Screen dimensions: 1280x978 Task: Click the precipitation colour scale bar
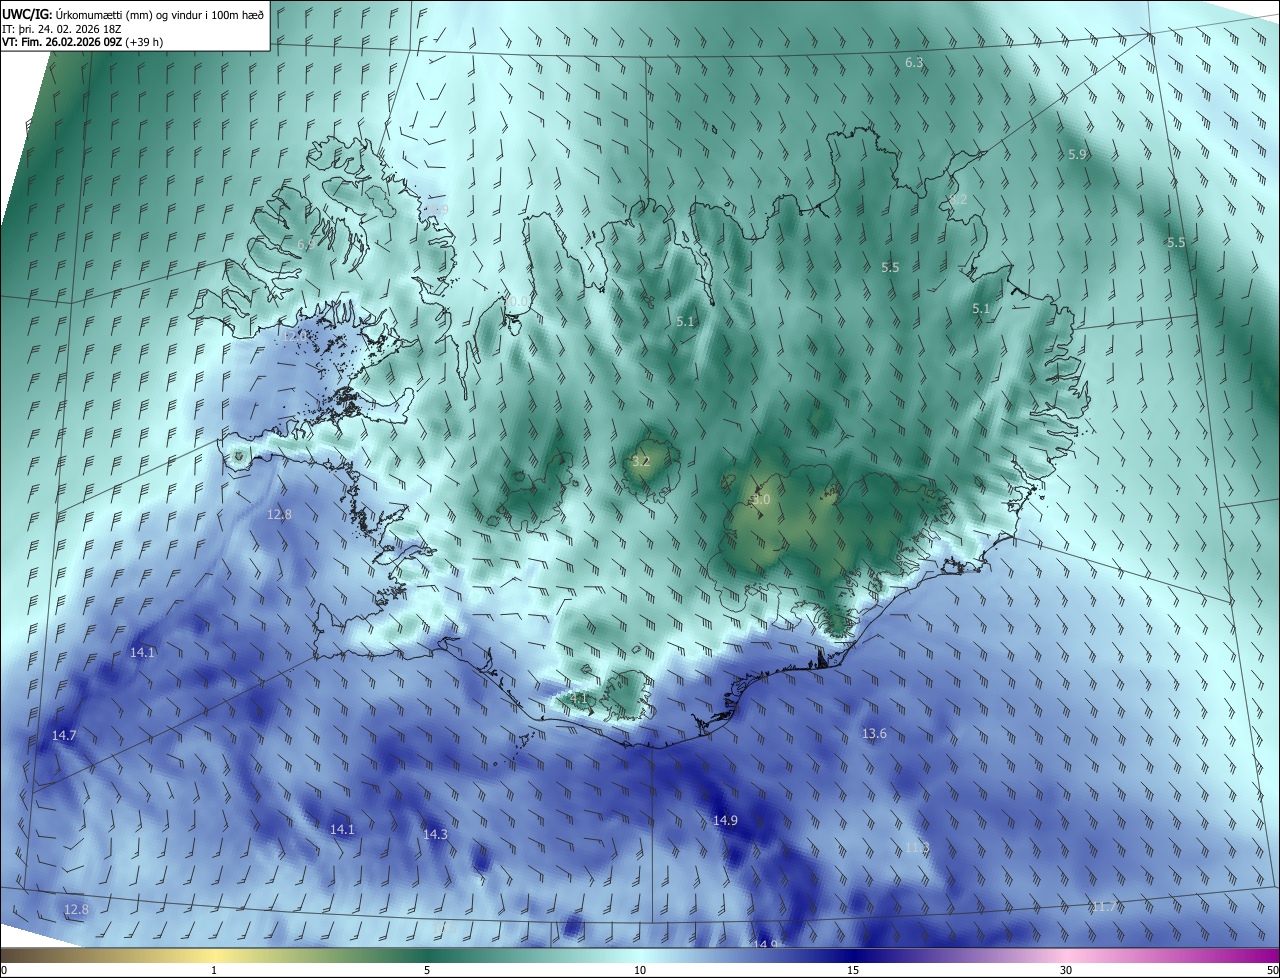pyautogui.click(x=640, y=956)
